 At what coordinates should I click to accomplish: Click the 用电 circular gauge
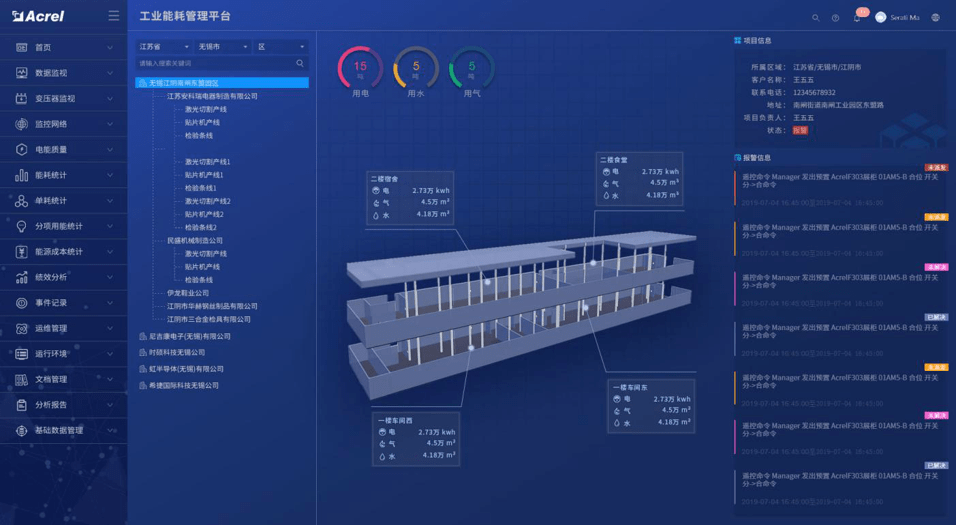[360, 68]
